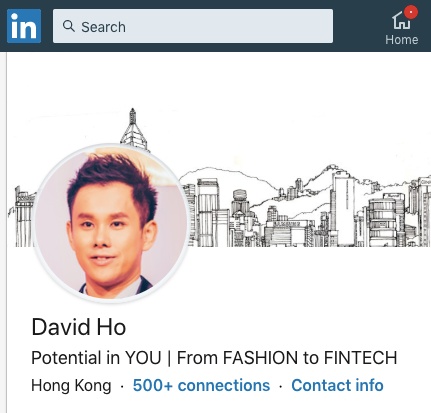
Task: Click the red notification badge on Home
Action: (x=411, y=12)
